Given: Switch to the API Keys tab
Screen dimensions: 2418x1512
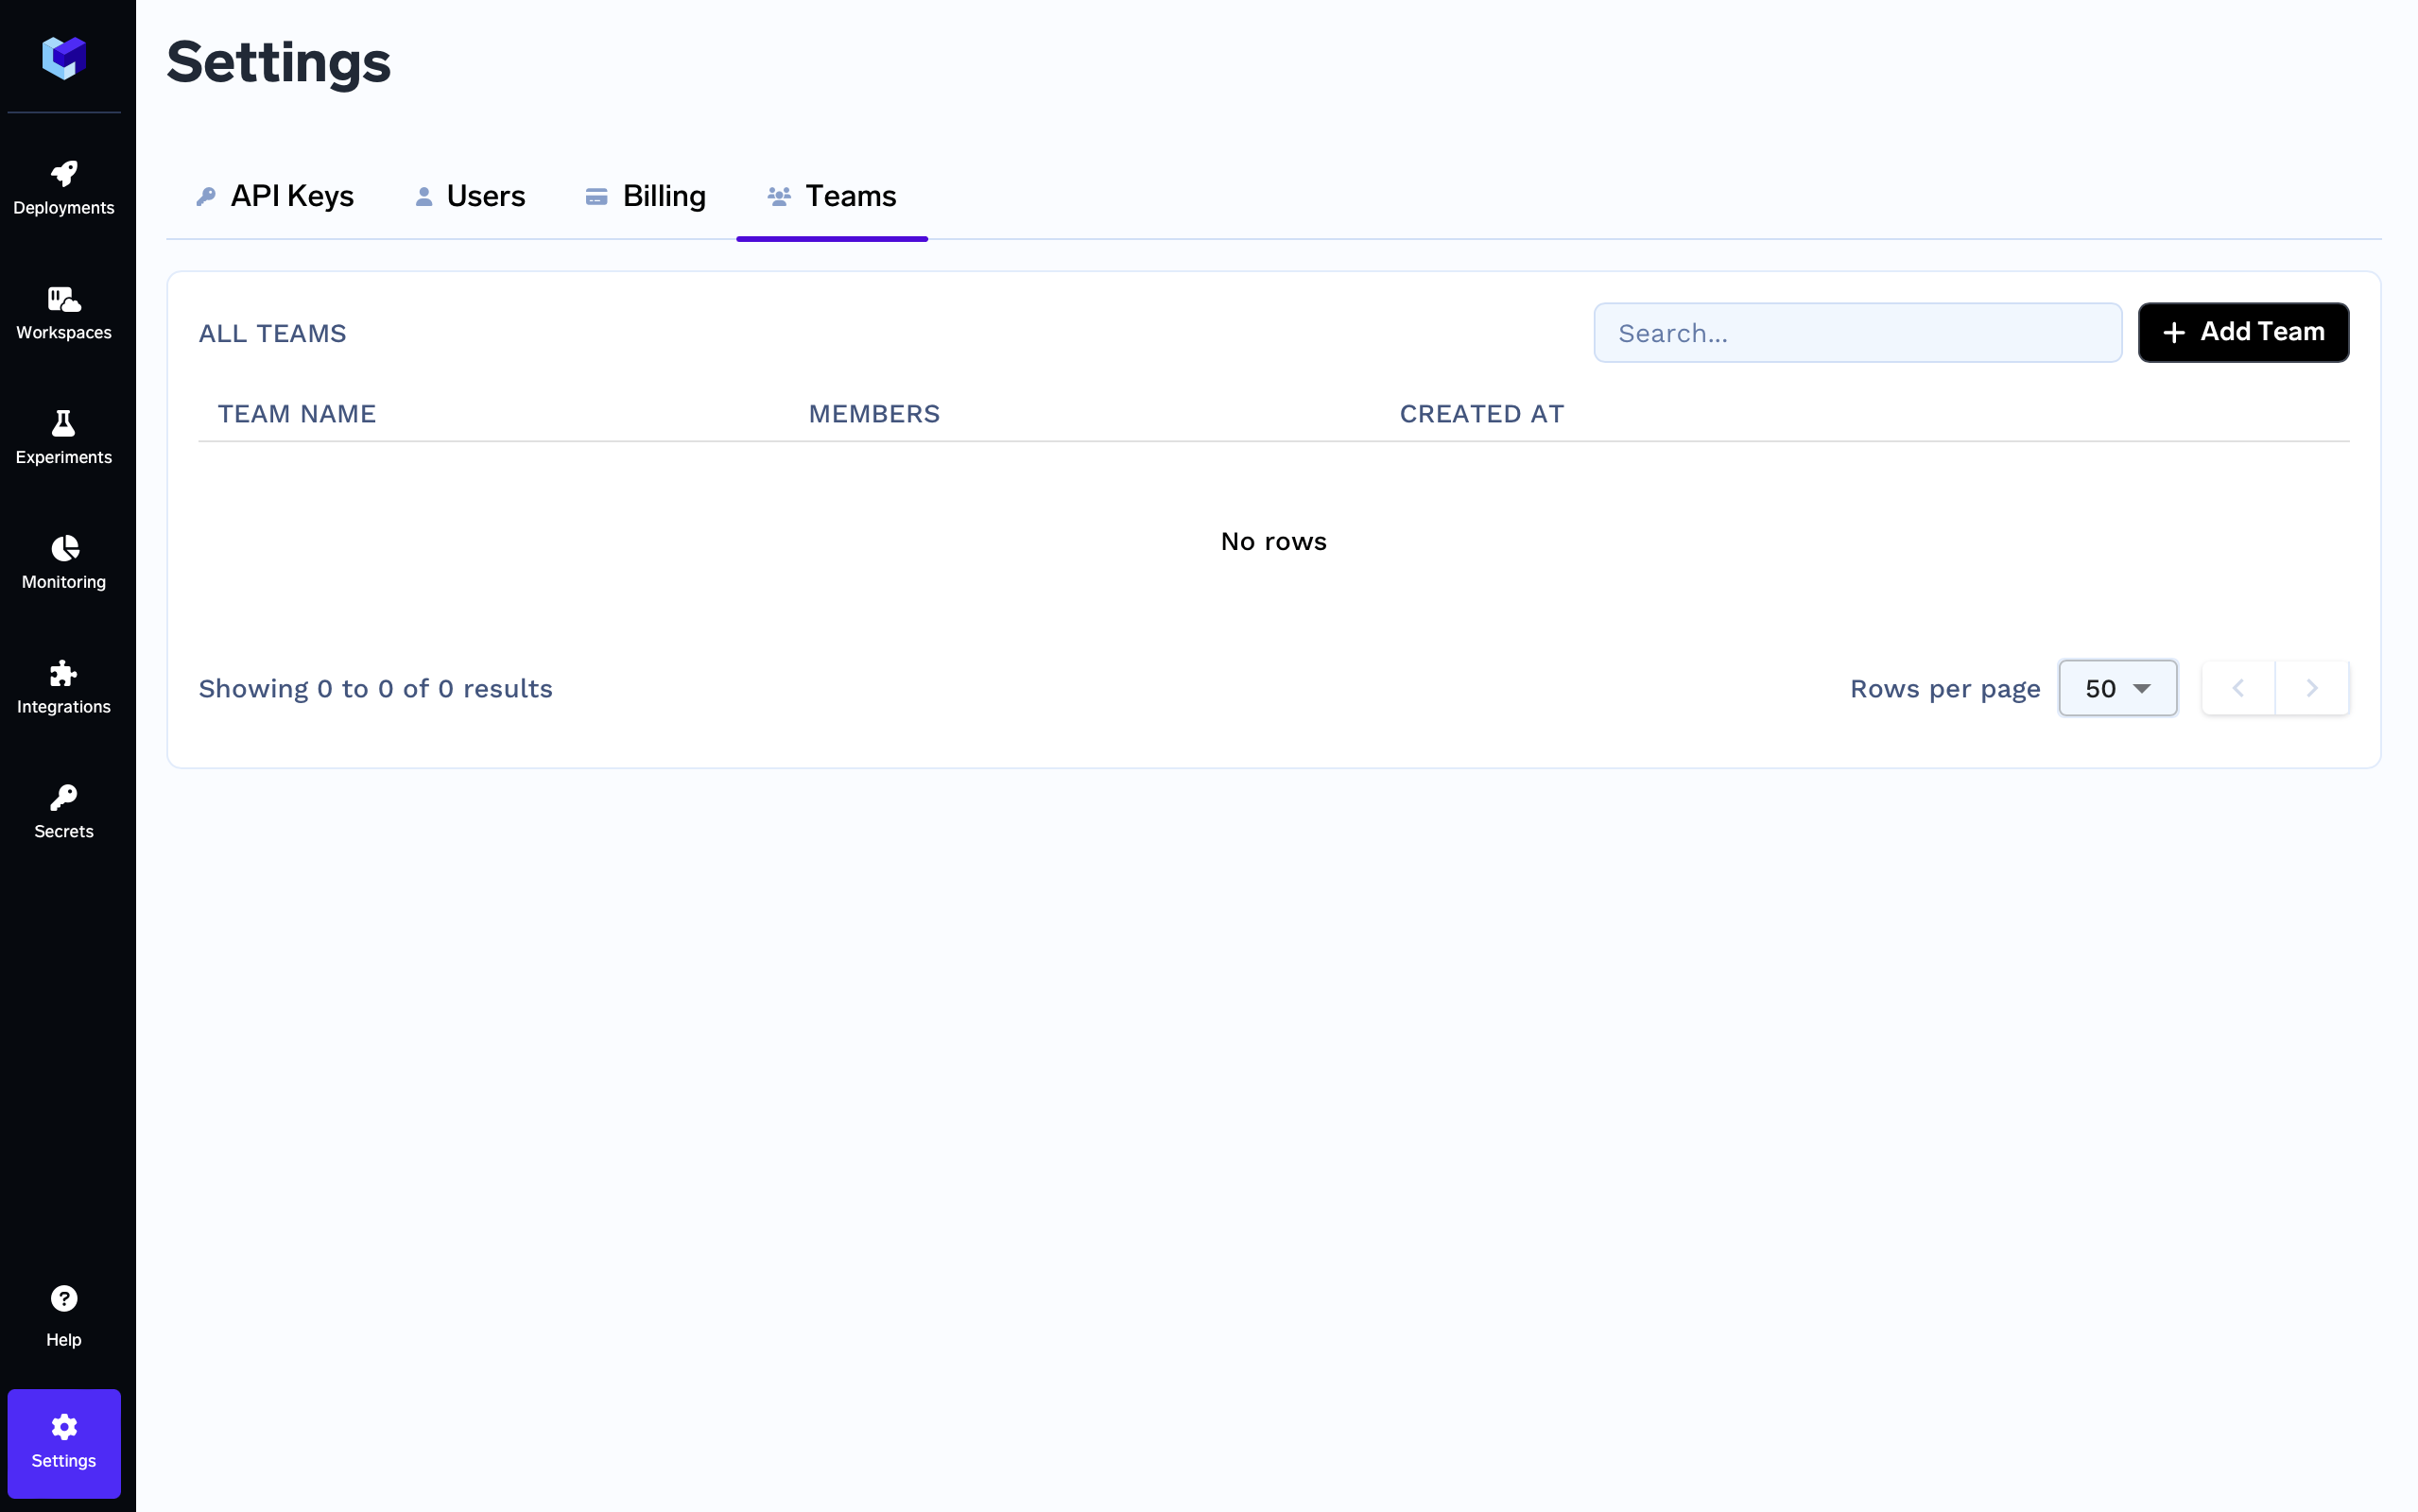Looking at the screenshot, I should click(x=275, y=196).
